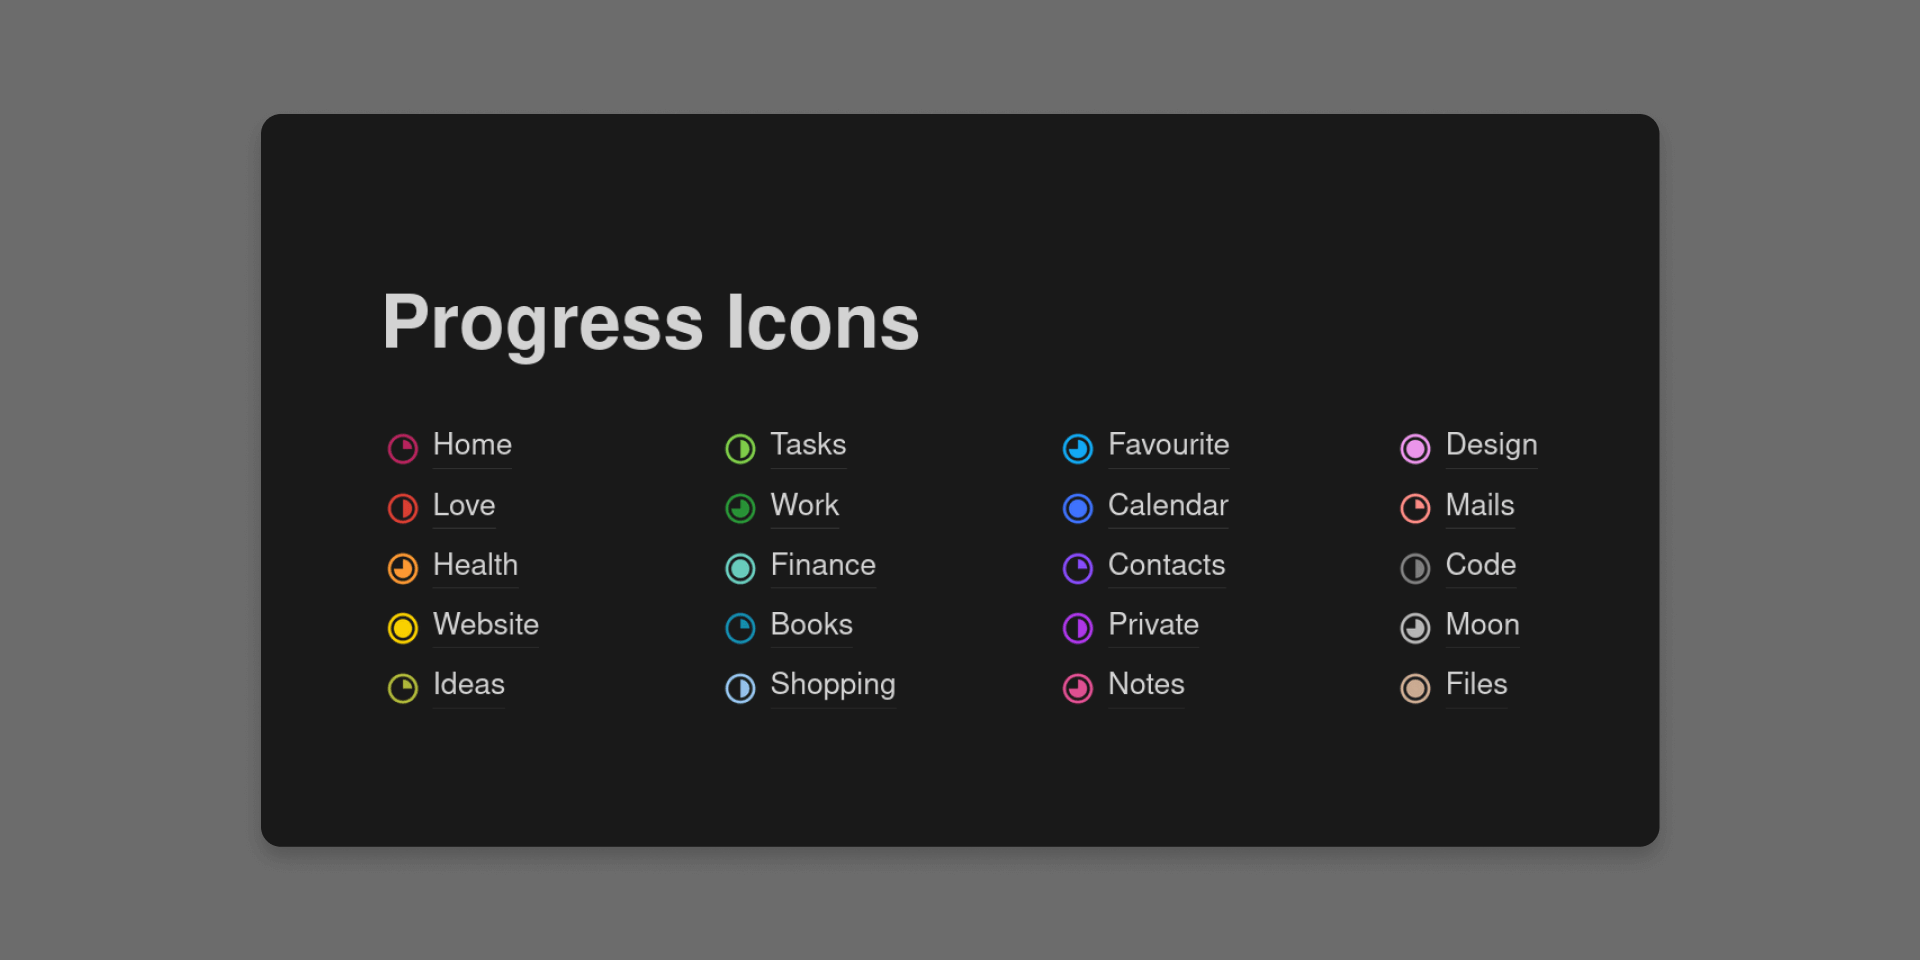This screenshot has height=960, width=1920.
Task: Click the green half-circle icon beside Tasks
Action: [x=740, y=448]
